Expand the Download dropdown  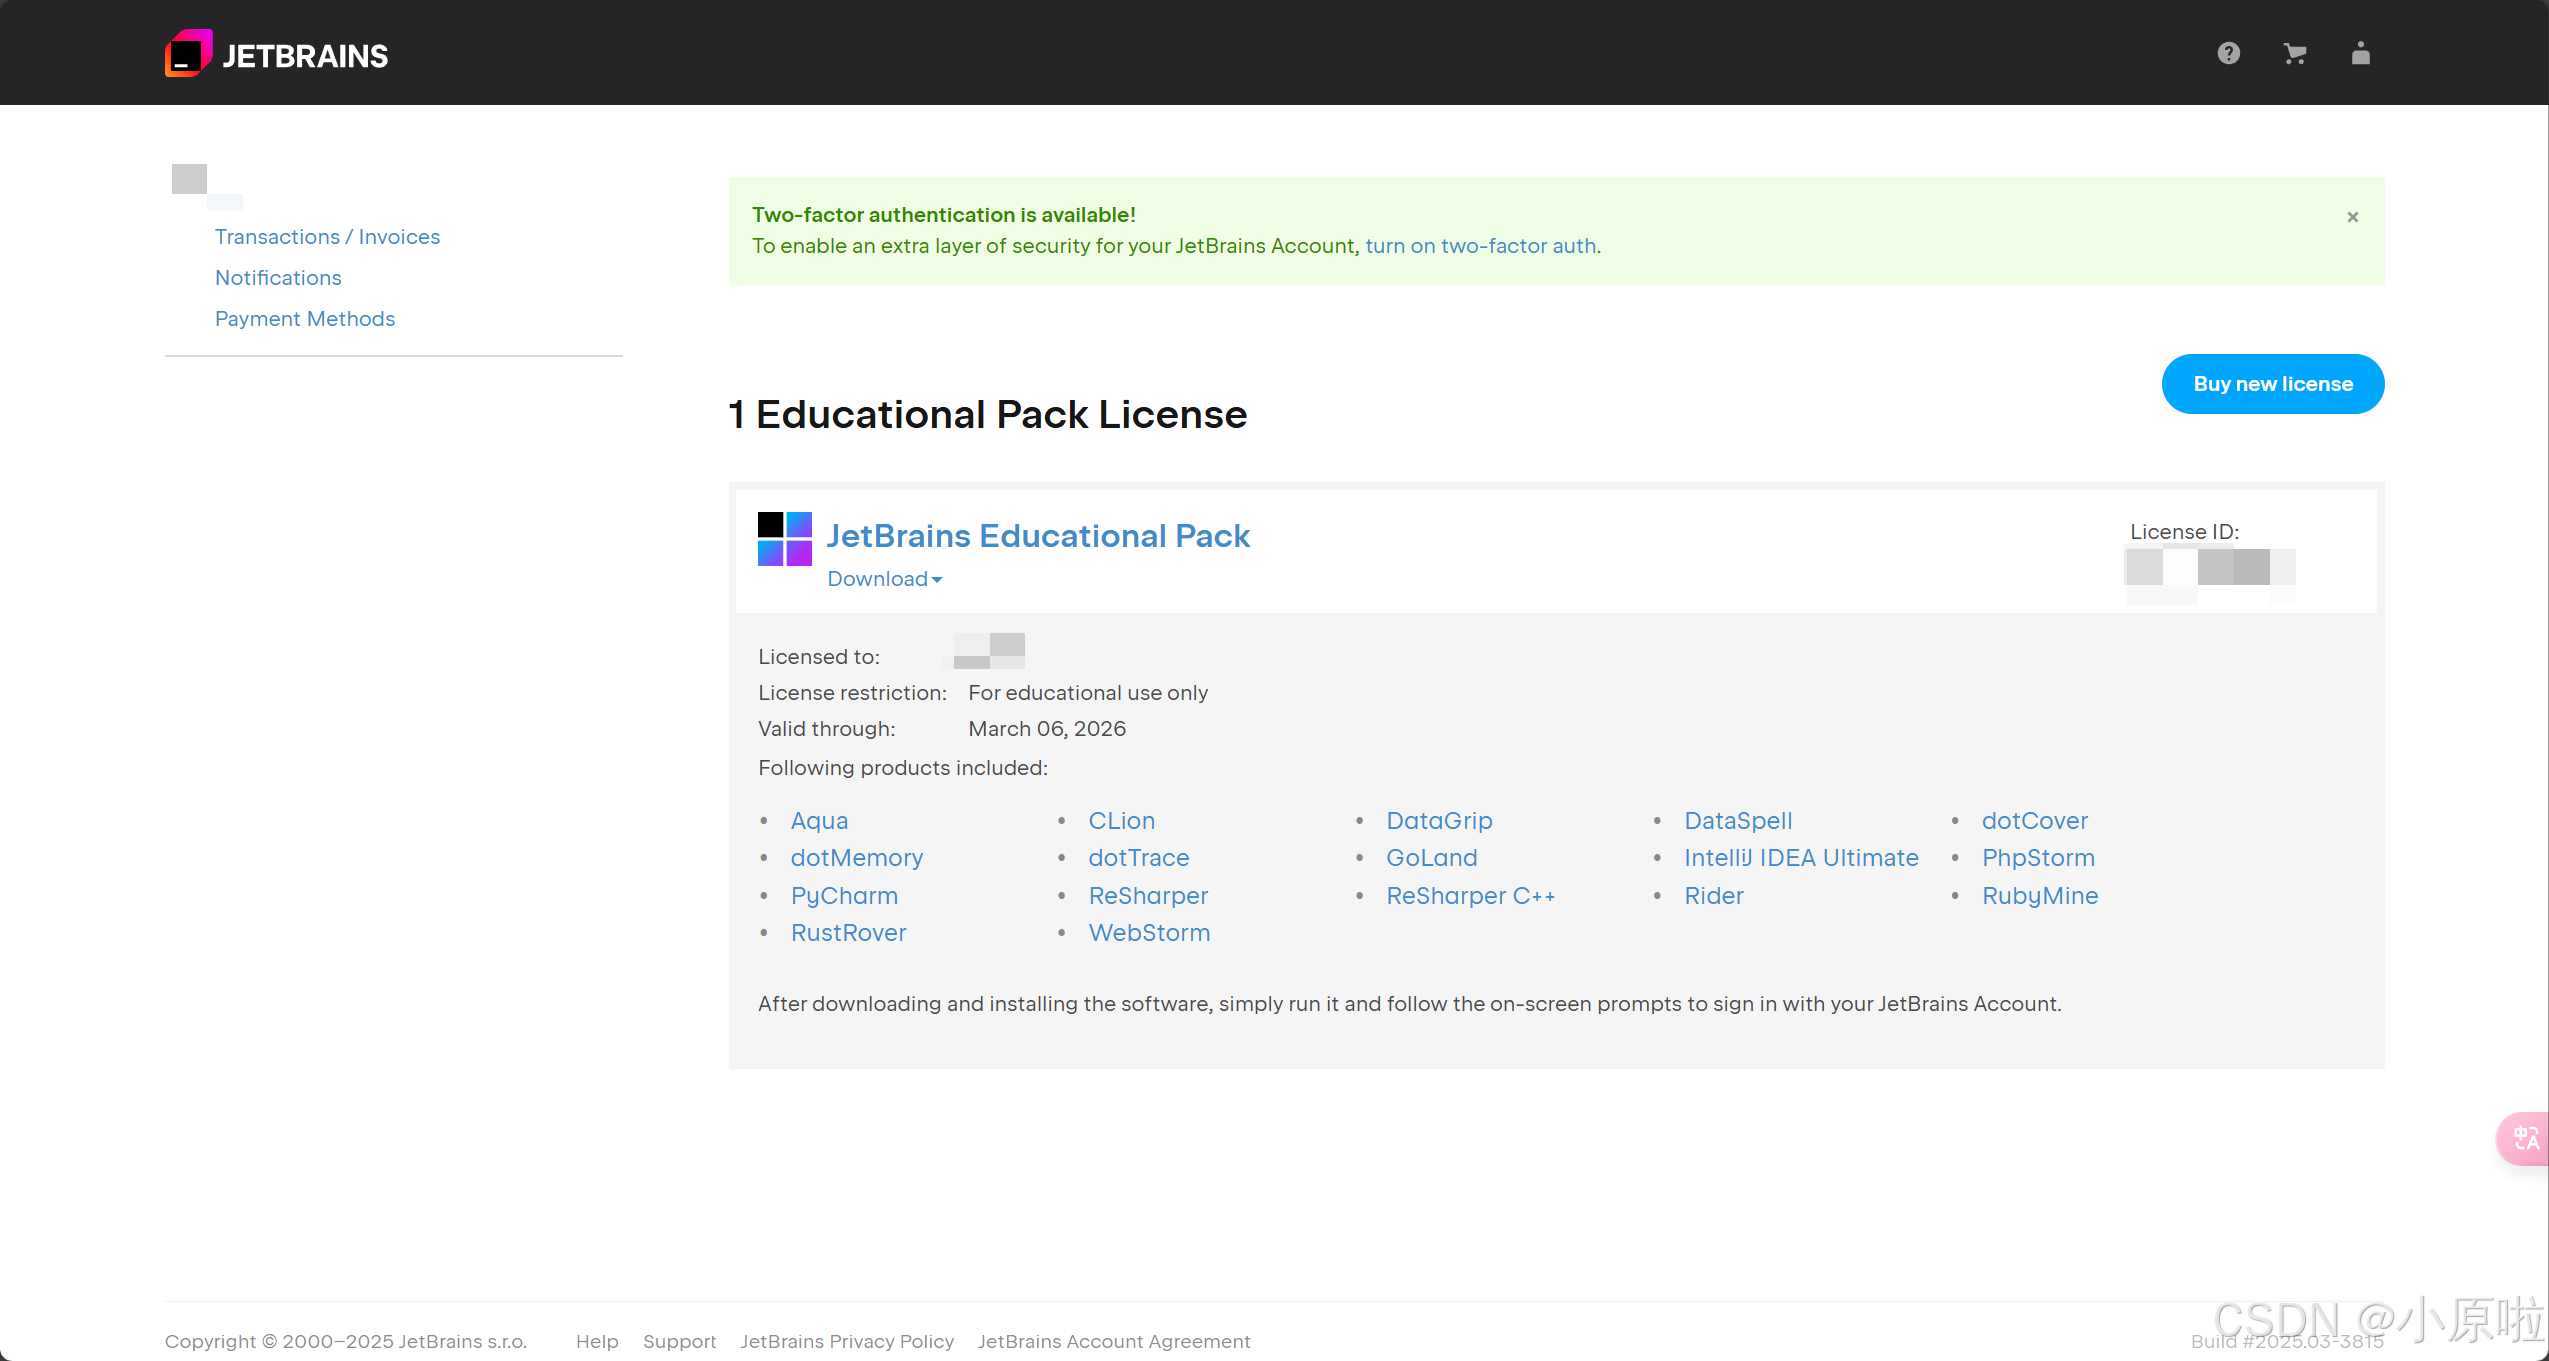click(x=884, y=579)
